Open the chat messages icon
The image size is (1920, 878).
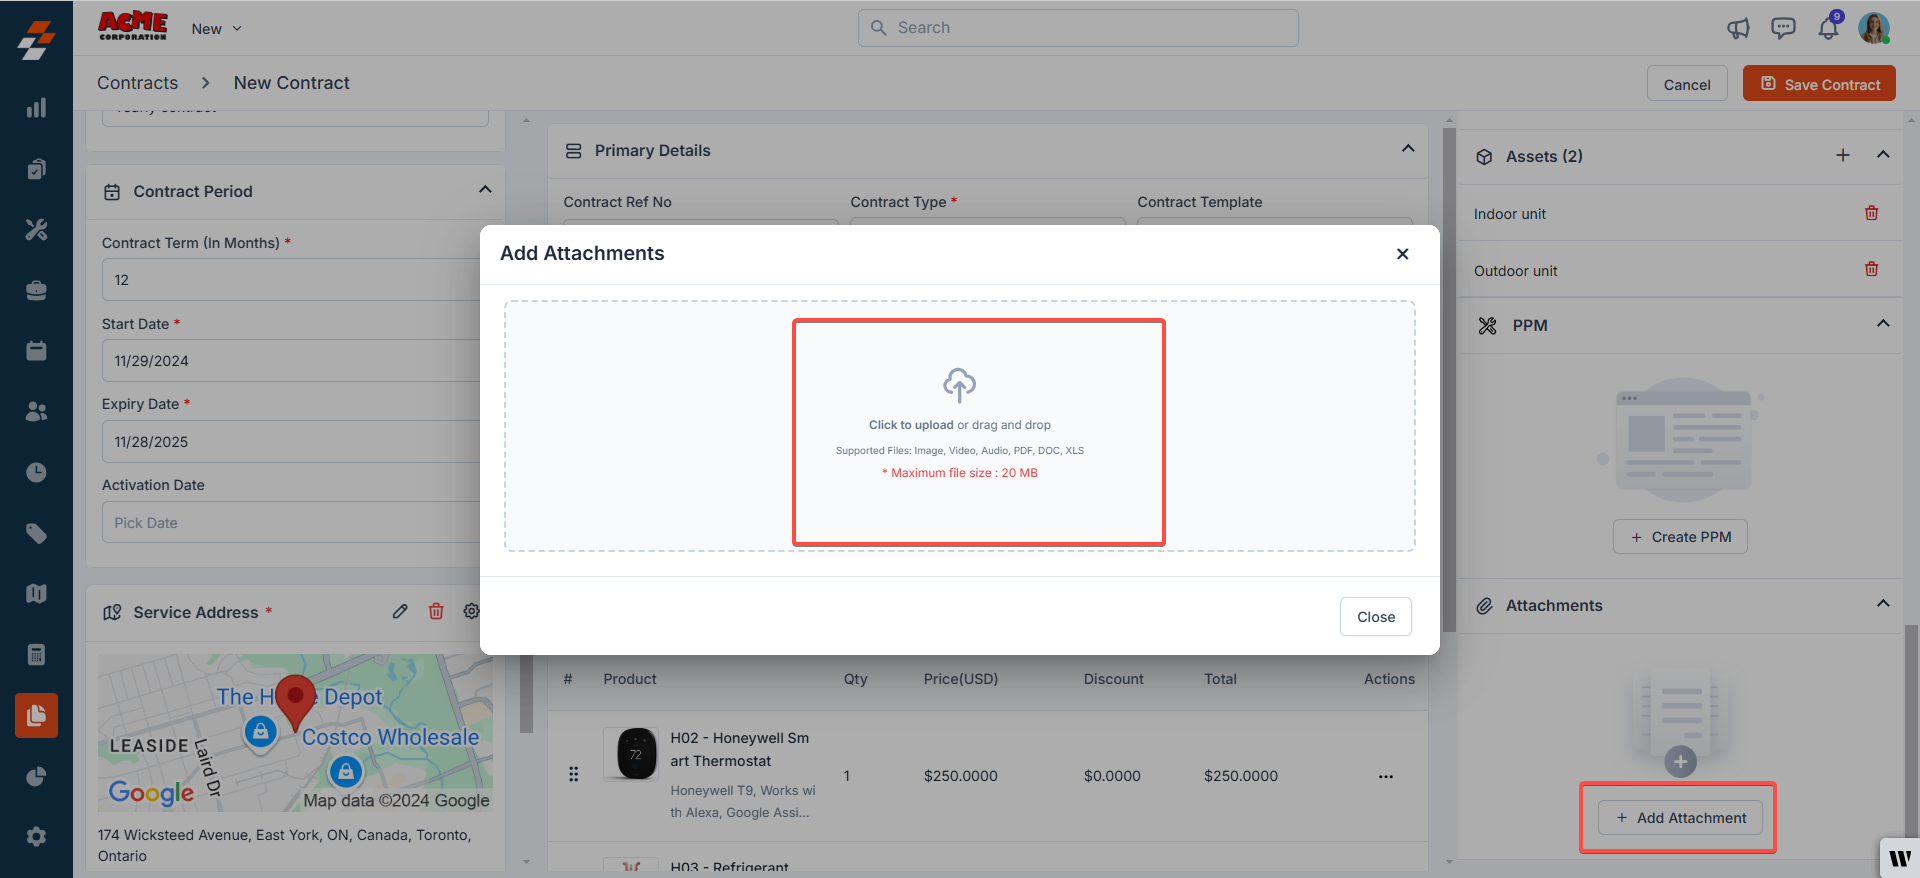pos(1783,28)
